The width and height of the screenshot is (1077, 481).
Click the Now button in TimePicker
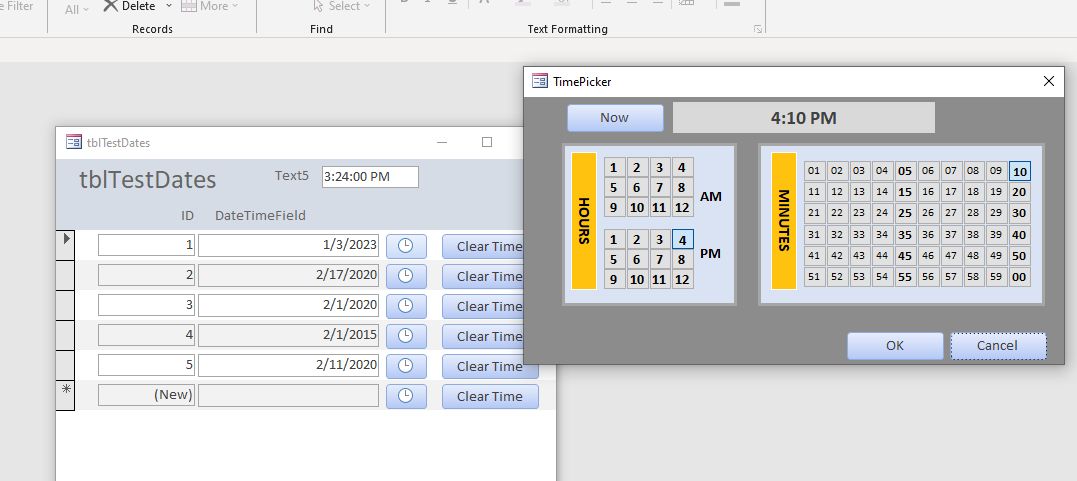[615, 118]
